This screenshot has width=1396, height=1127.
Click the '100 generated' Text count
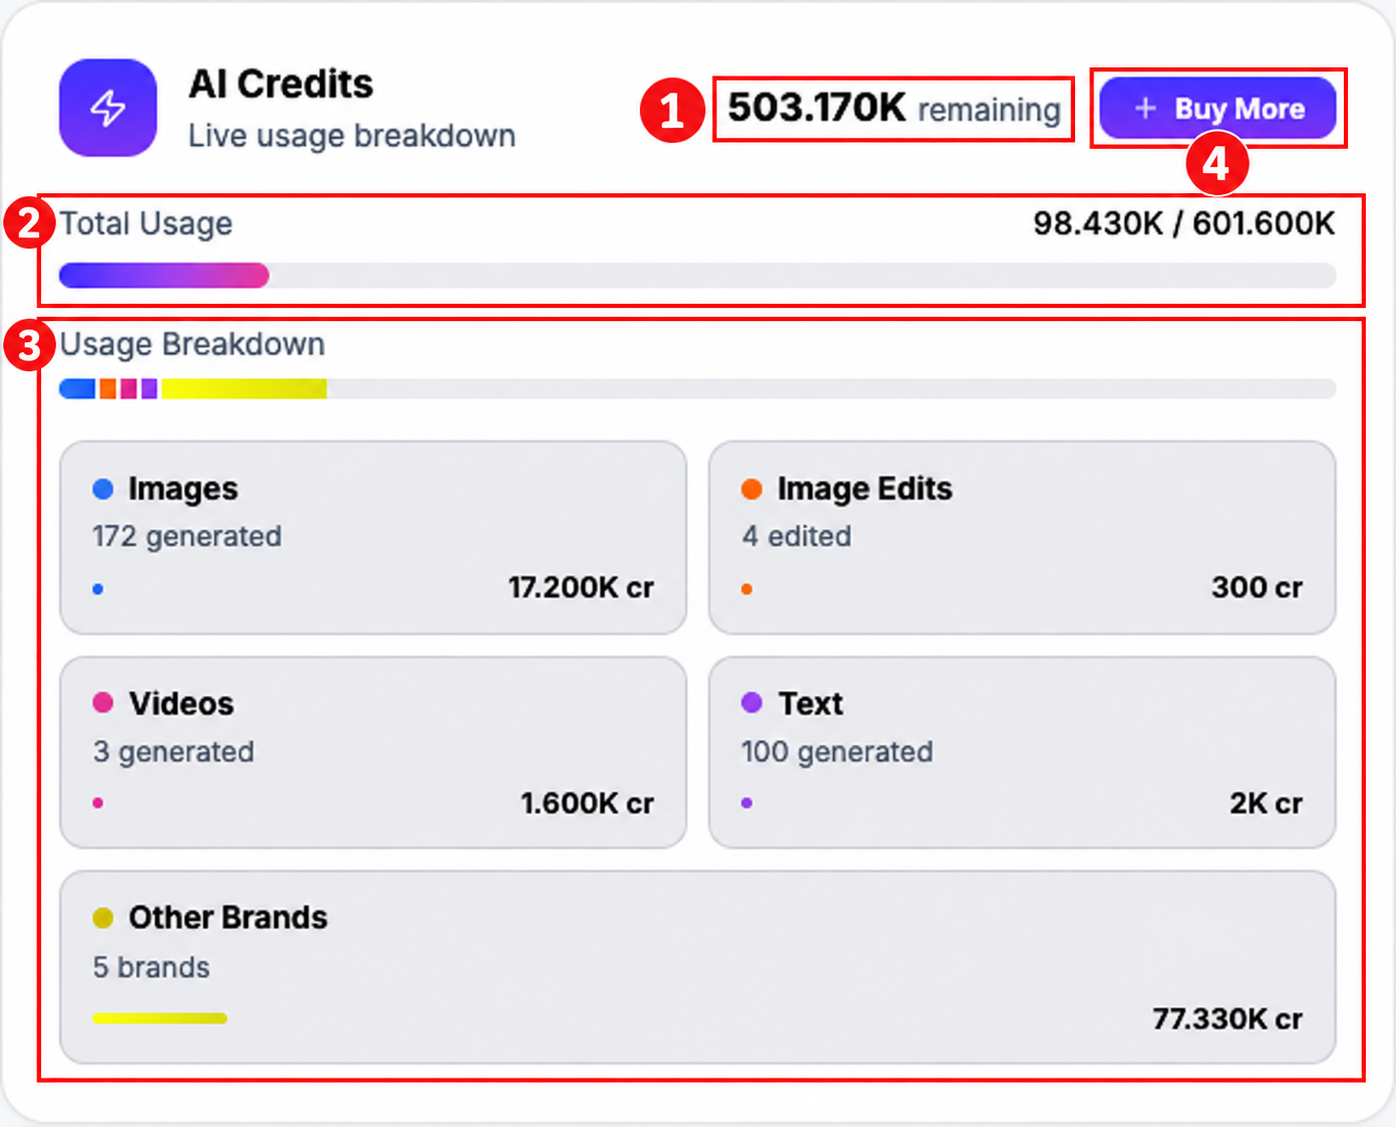click(837, 752)
